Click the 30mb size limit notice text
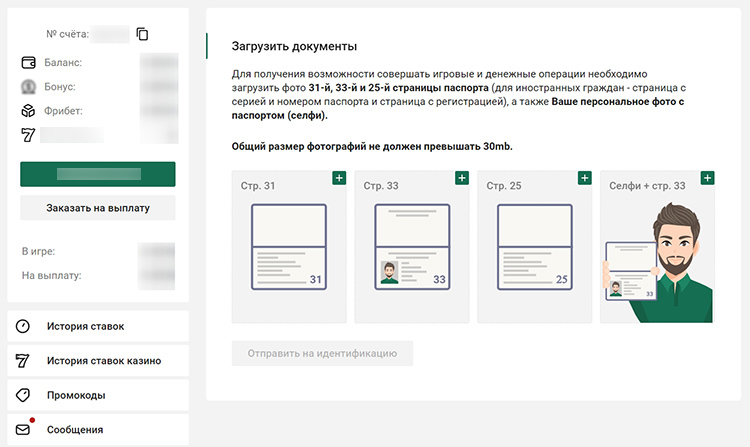The height and width of the screenshot is (447, 750). [x=372, y=147]
